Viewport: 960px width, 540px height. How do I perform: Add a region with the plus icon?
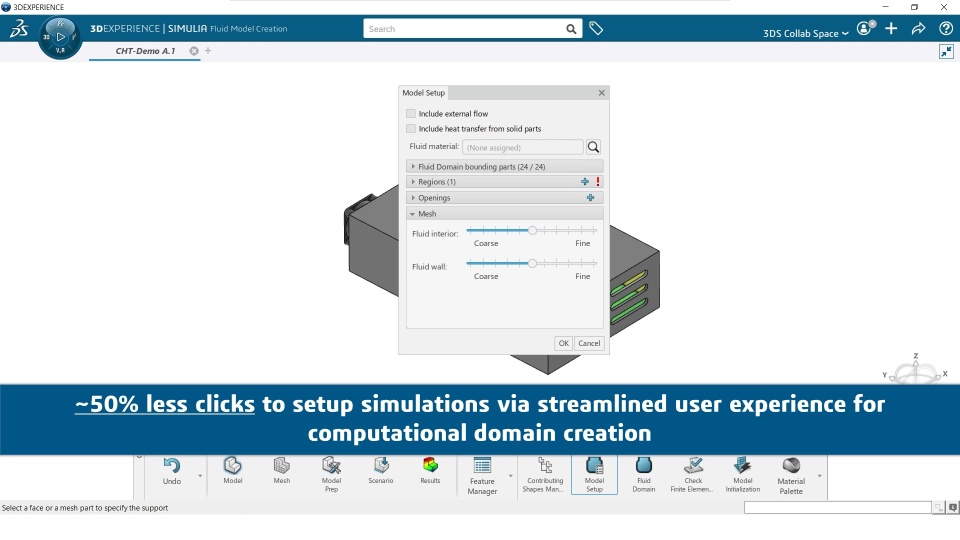[x=585, y=182]
